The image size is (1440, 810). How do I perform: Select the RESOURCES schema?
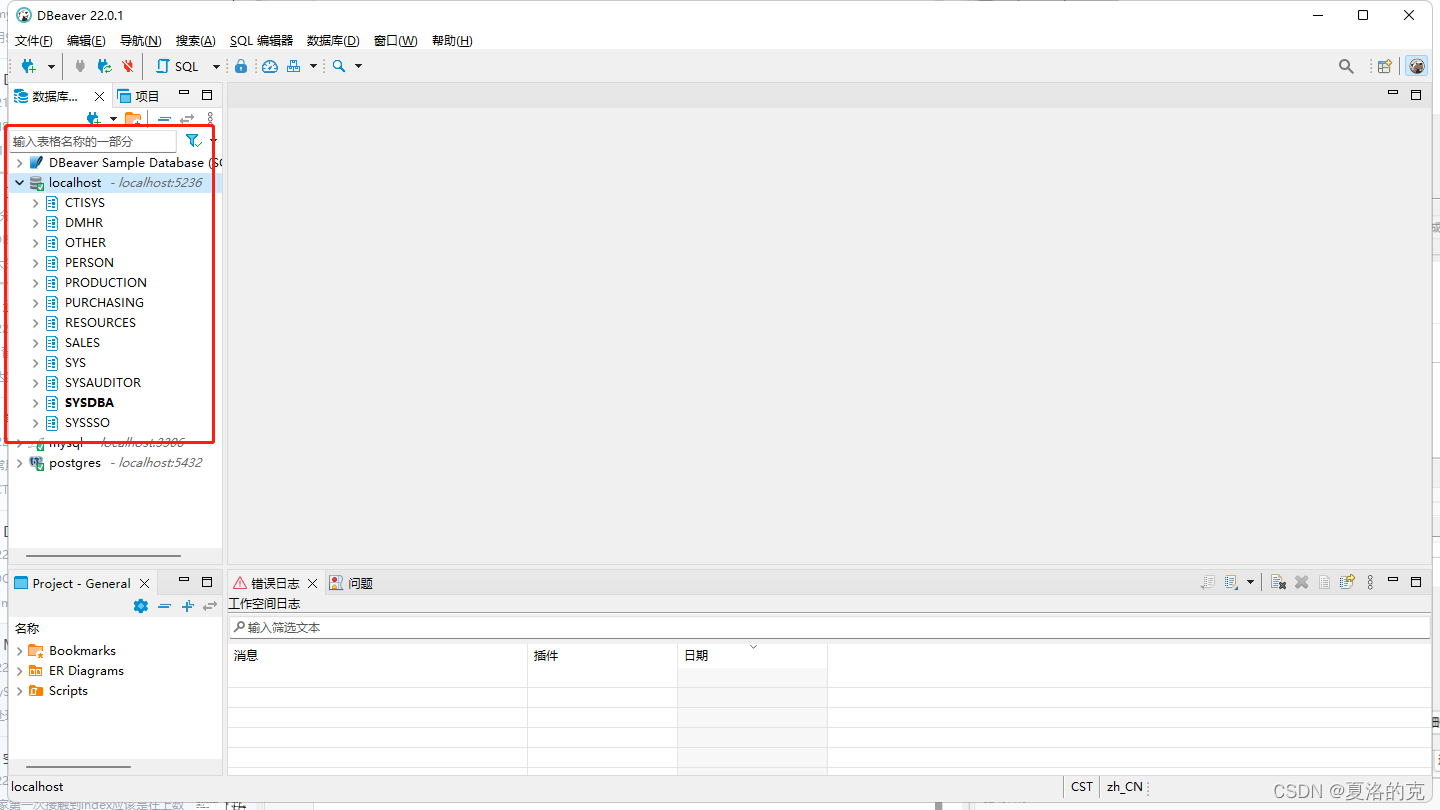tap(100, 322)
